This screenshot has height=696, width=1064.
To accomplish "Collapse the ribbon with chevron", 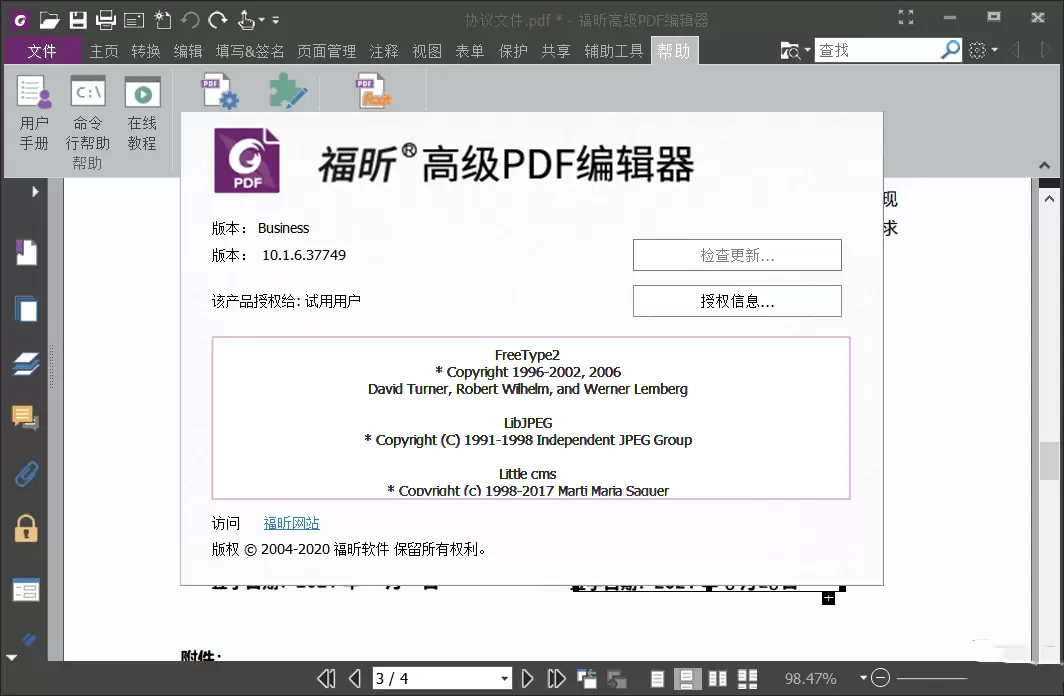I will (1044, 165).
